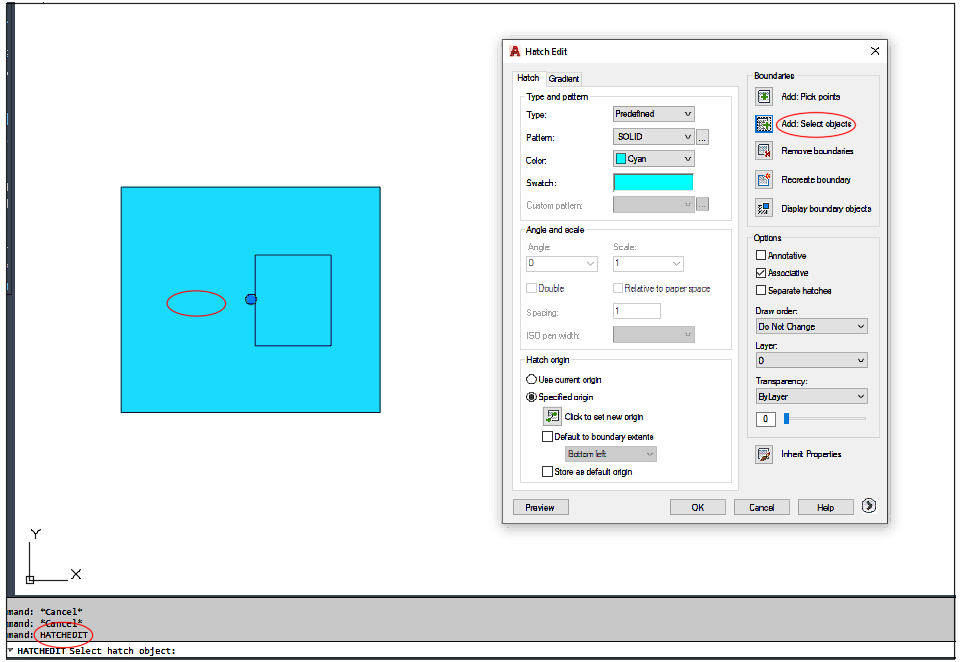Click the Add: Pick points icon

[764, 97]
